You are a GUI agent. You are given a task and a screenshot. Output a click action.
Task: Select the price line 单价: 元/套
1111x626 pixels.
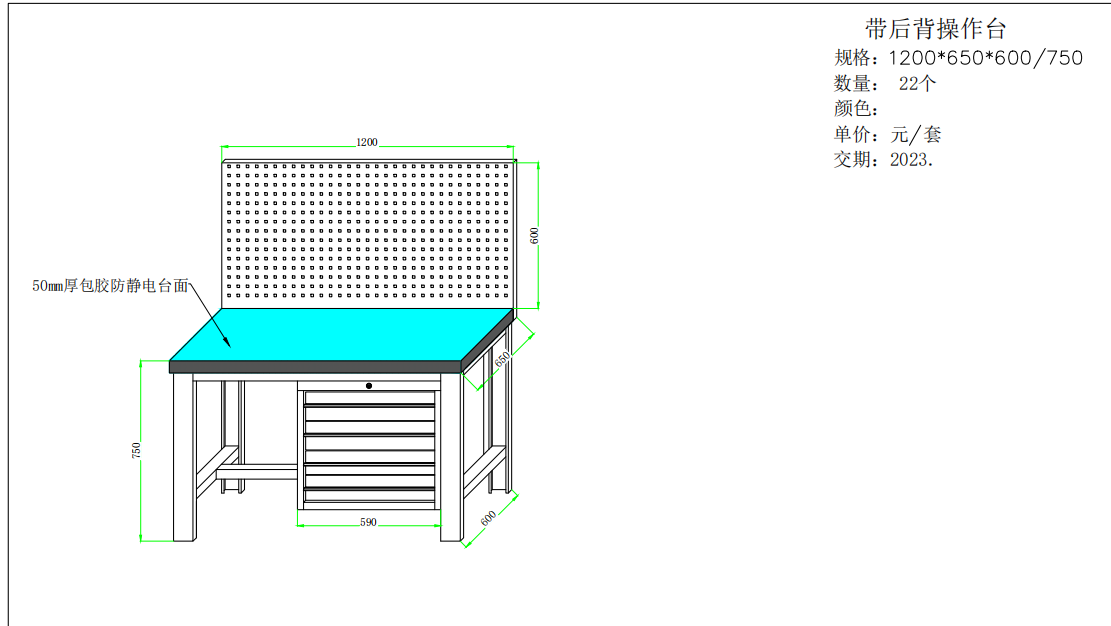pyautogui.click(x=888, y=134)
